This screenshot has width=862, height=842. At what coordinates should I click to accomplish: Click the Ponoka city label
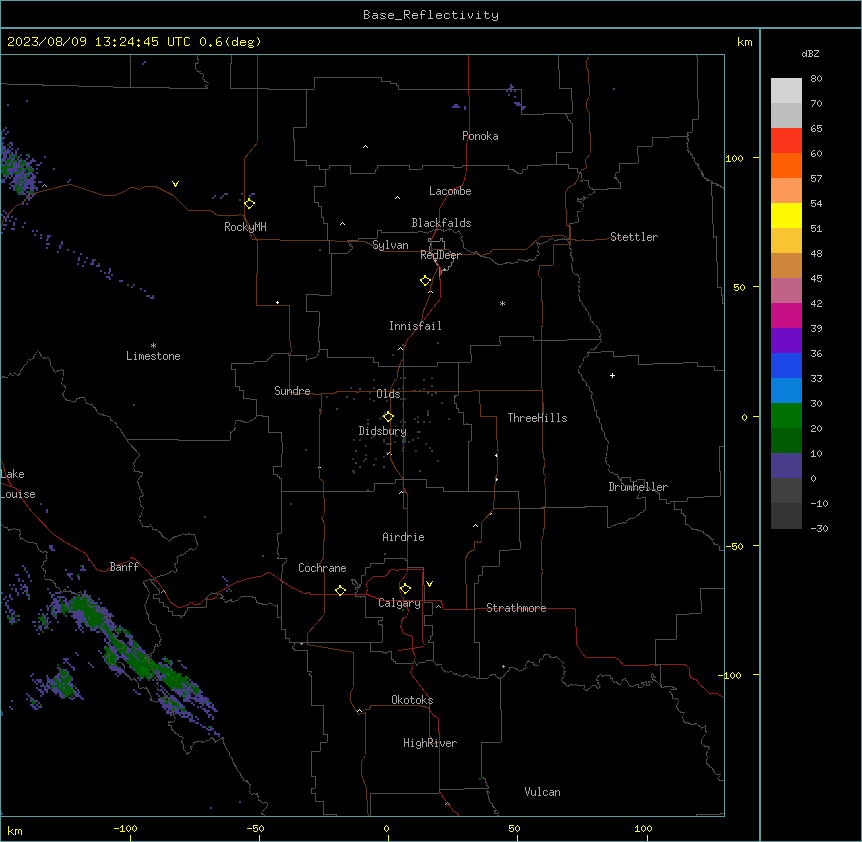[x=480, y=136]
